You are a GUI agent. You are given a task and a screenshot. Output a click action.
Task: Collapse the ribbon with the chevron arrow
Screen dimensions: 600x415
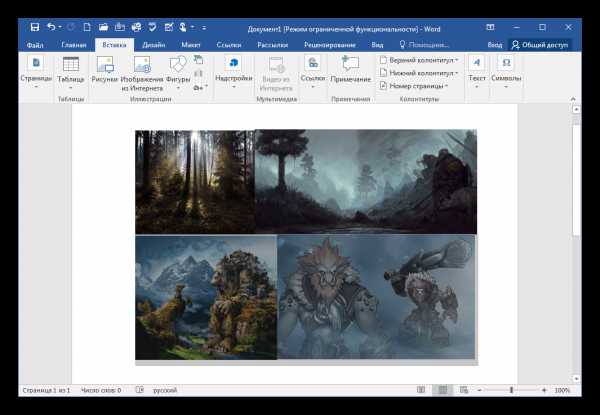(x=573, y=99)
